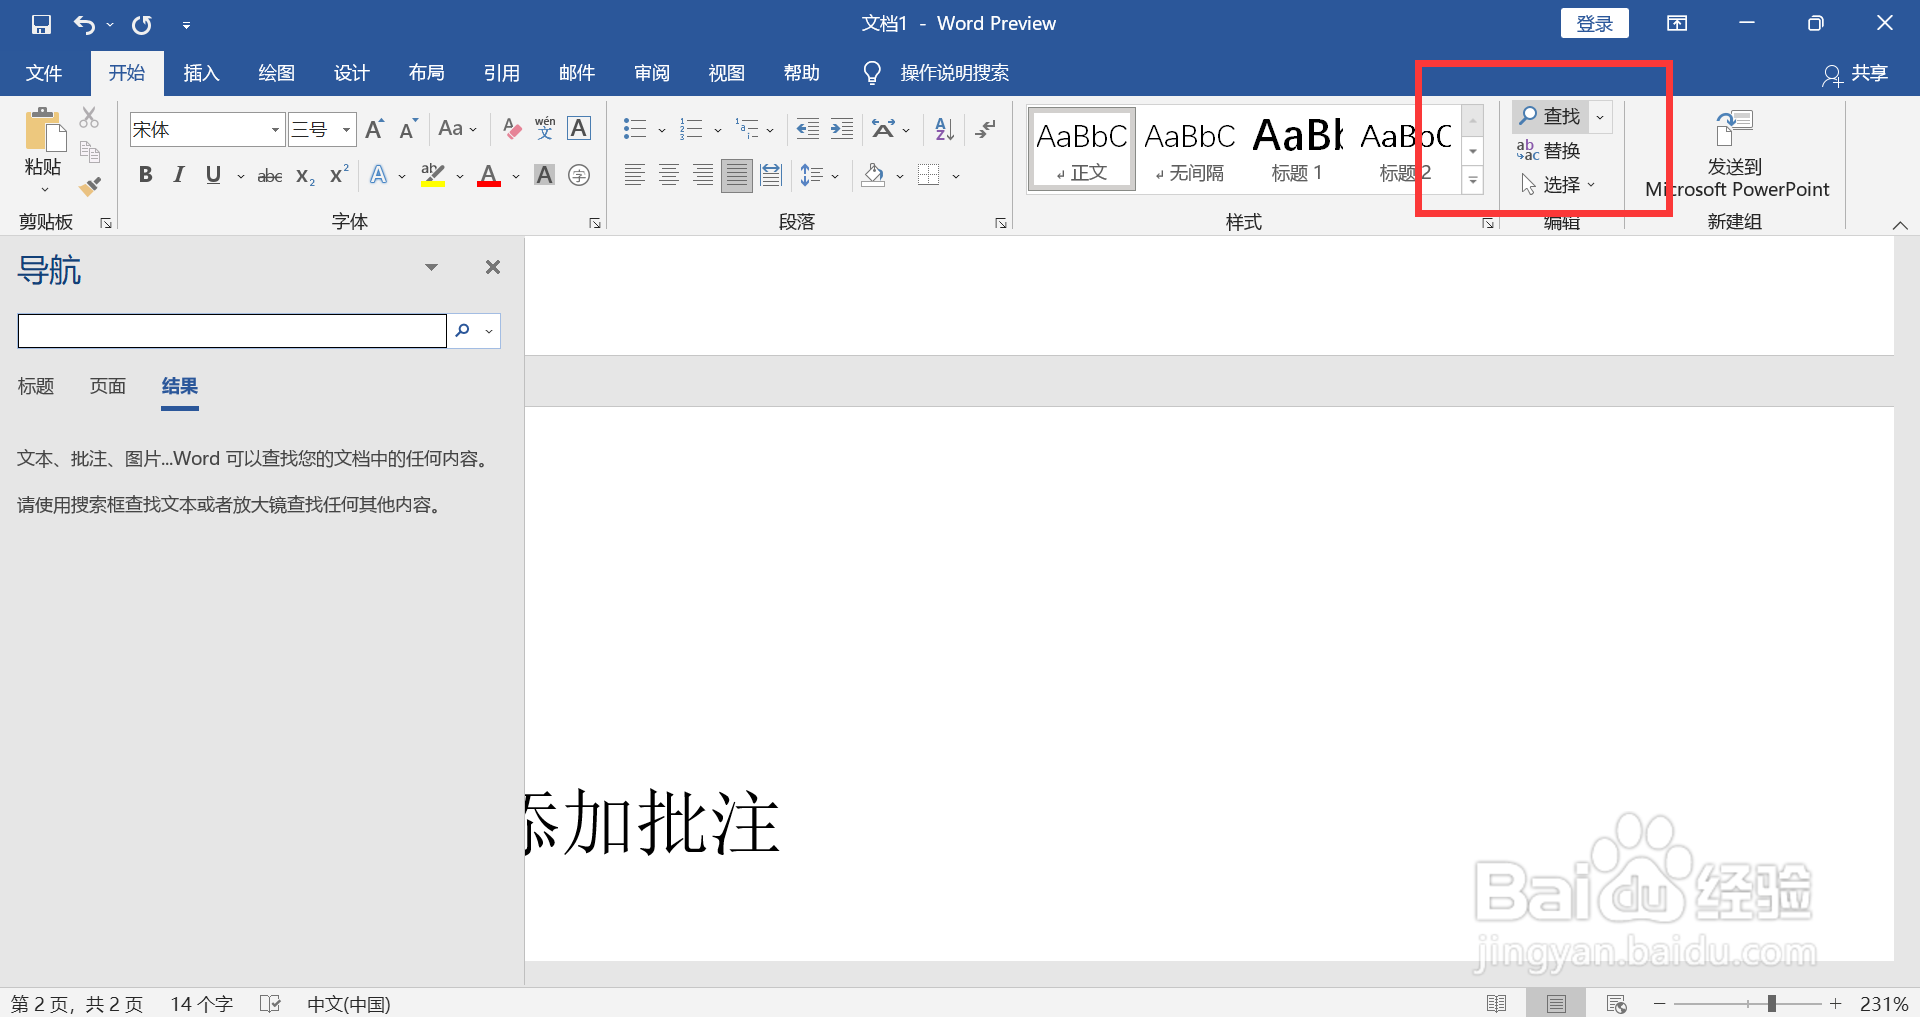This screenshot has width=1920, height=1017.
Task: Apply the 标题 1 style
Action: [x=1297, y=149]
